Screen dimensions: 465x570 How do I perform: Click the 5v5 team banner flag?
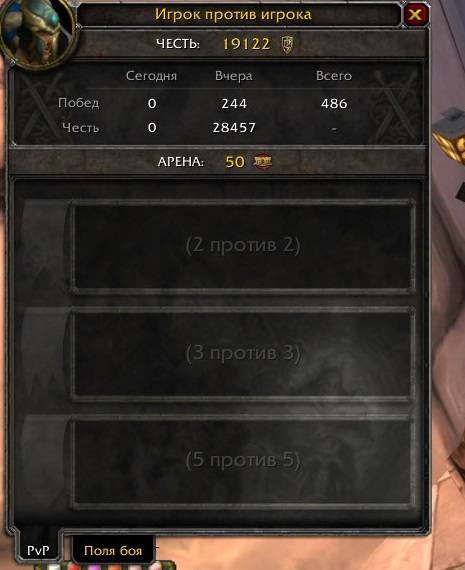point(44,462)
